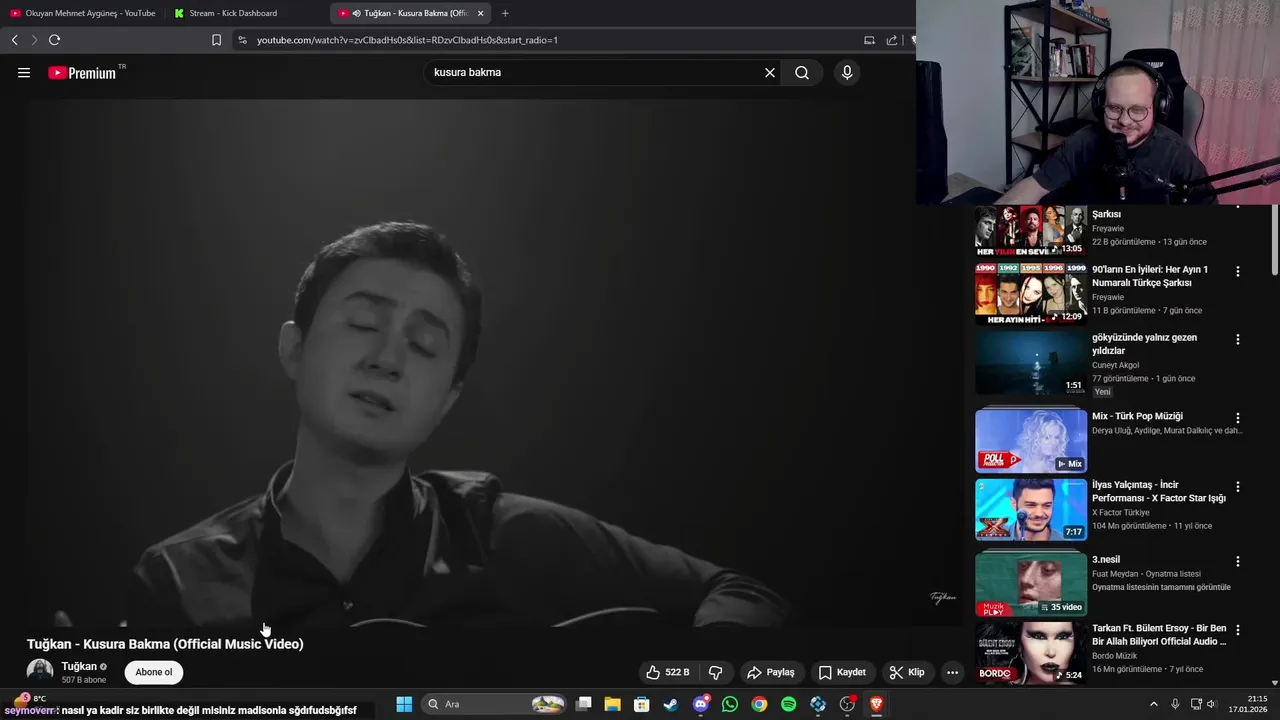Image resolution: width=1280 pixels, height=720 pixels.
Task: Open File Explorer from the taskbar
Action: pos(612,704)
